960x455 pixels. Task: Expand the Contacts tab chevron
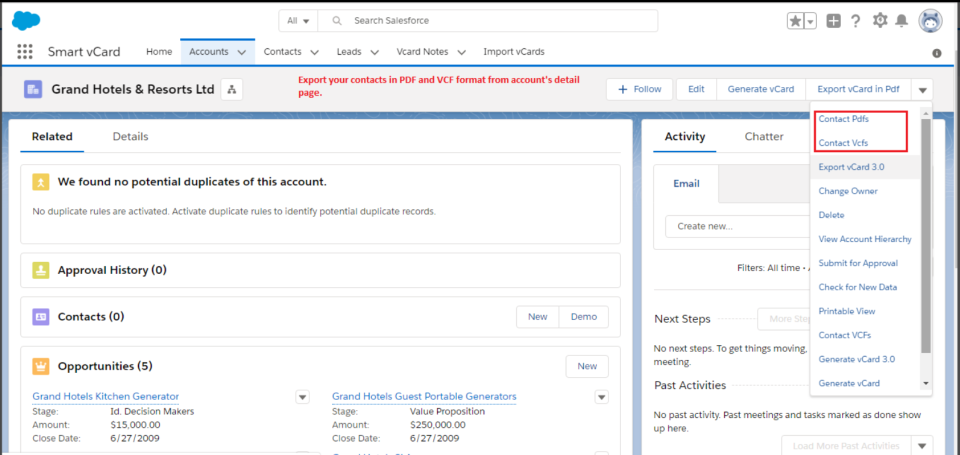tap(315, 53)
